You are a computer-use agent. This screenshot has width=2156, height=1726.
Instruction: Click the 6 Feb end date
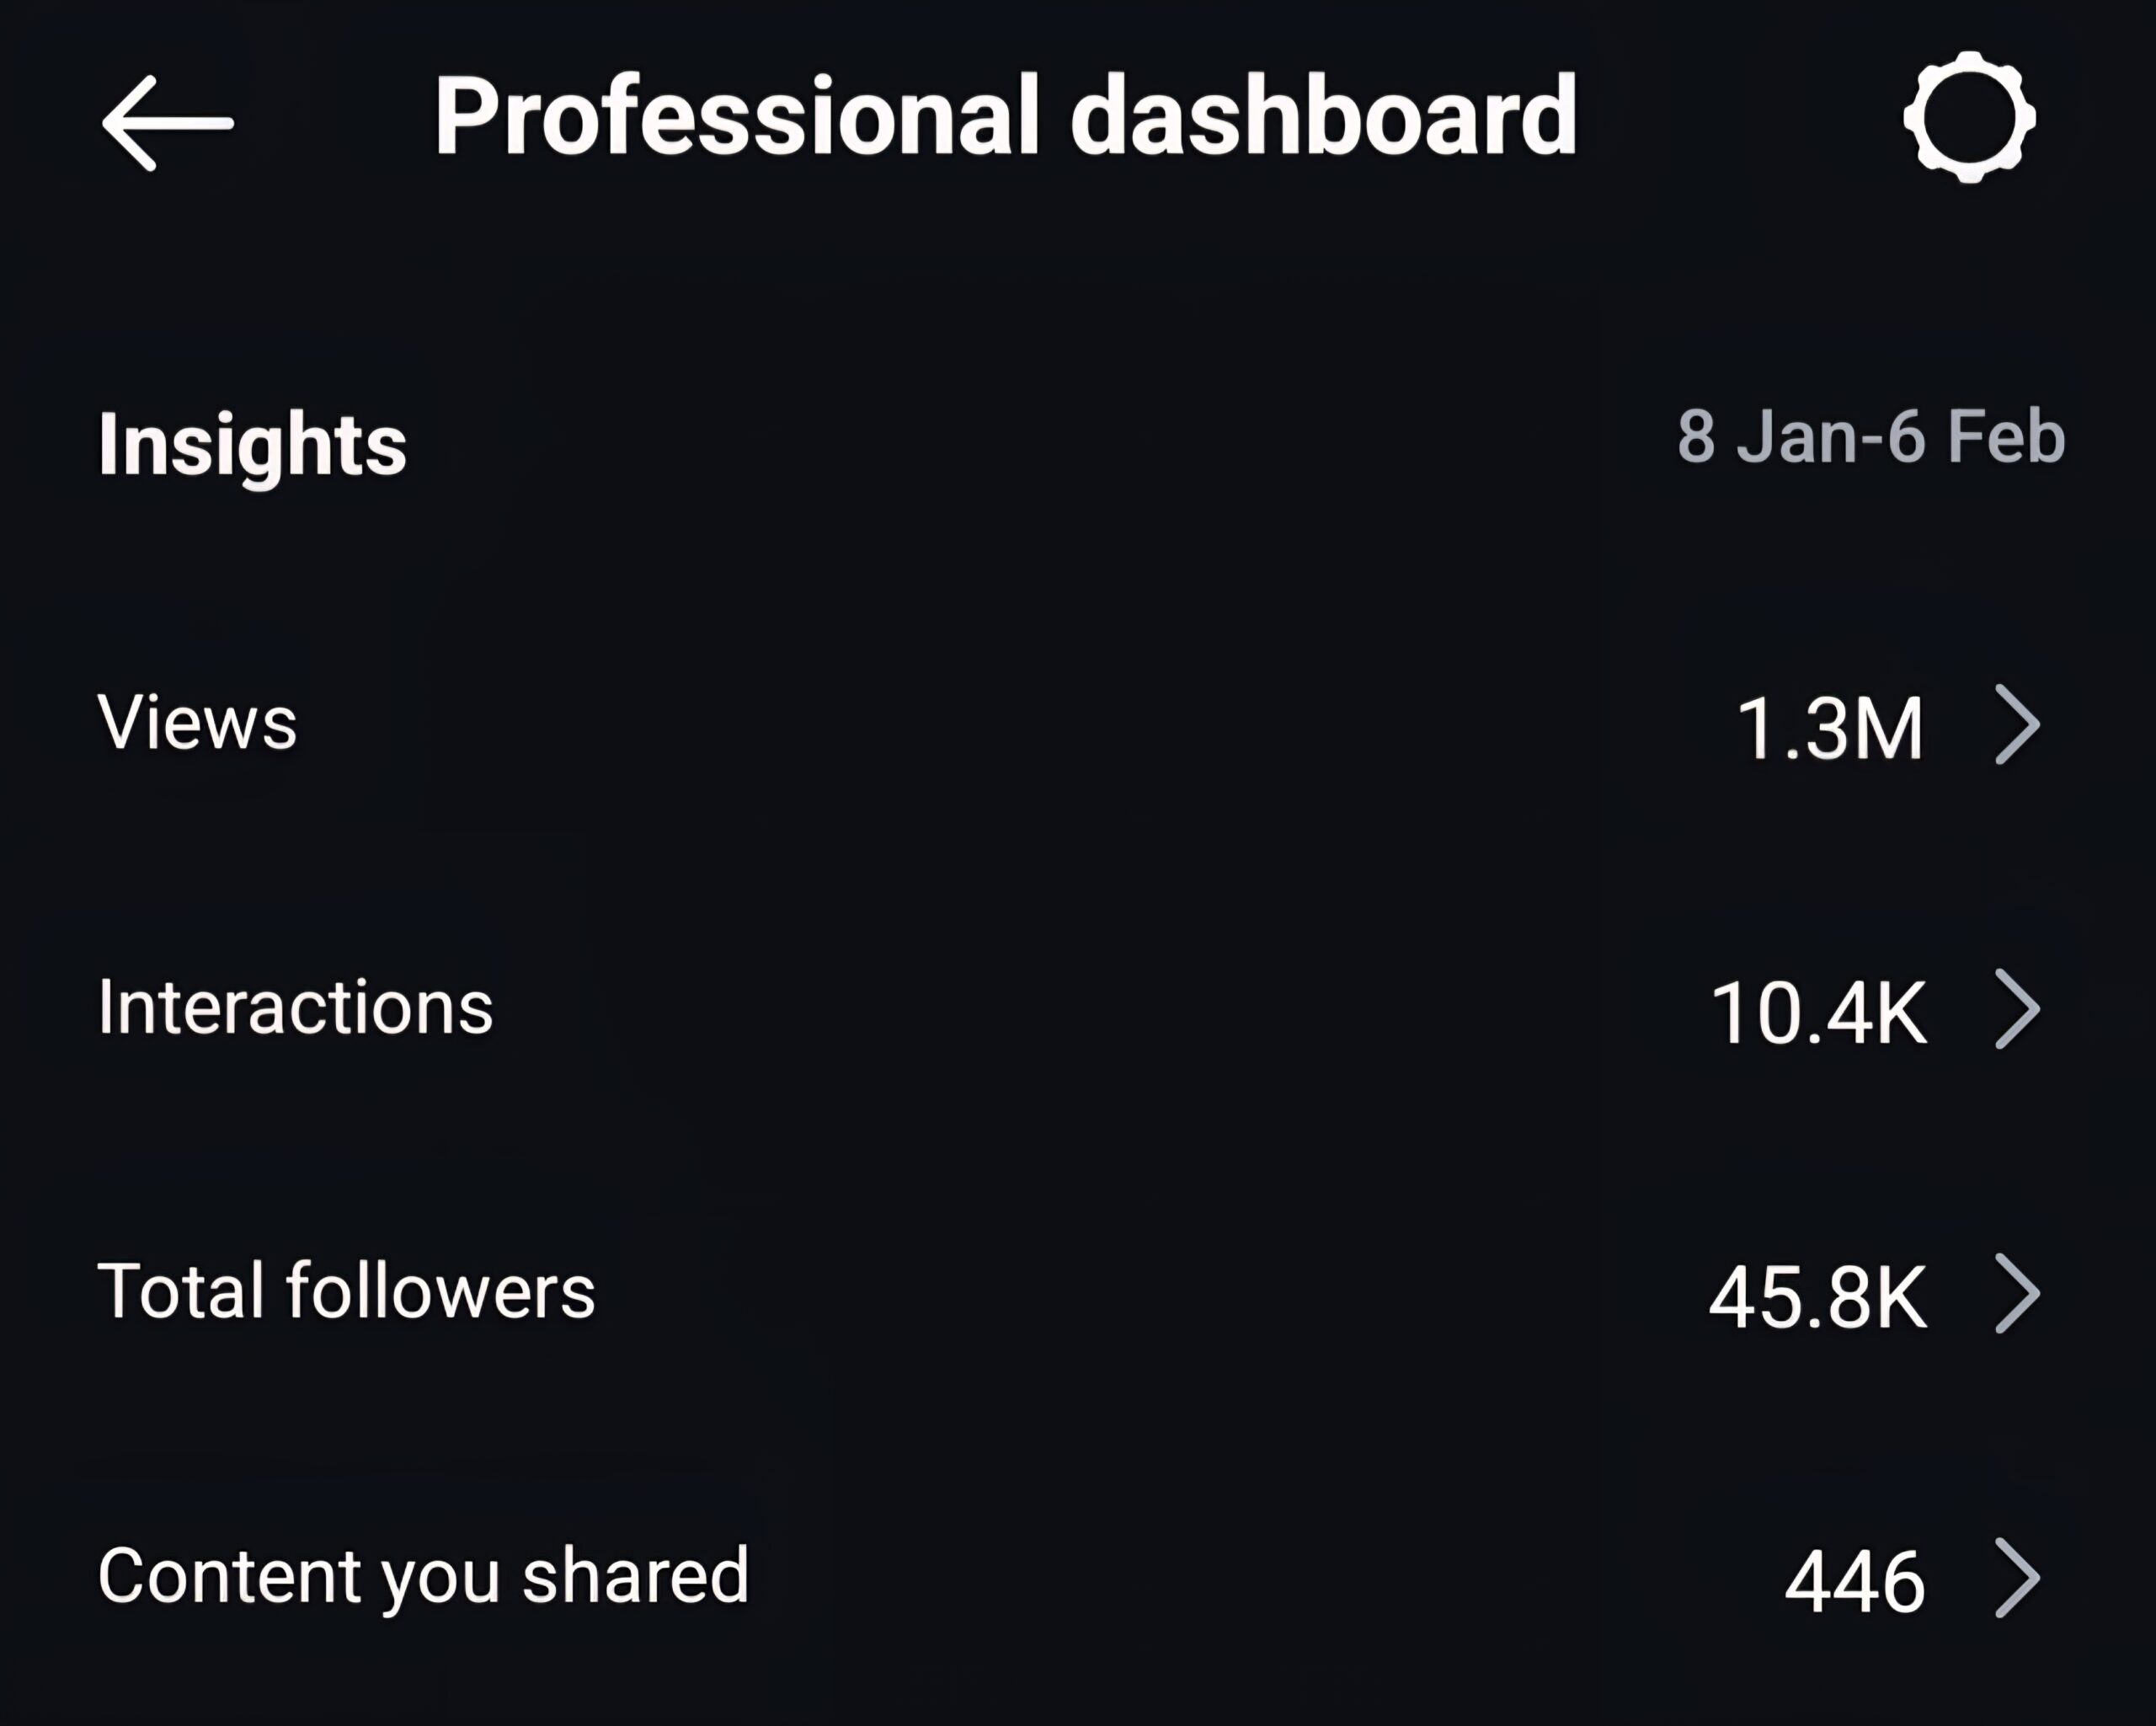point(1976,437)
